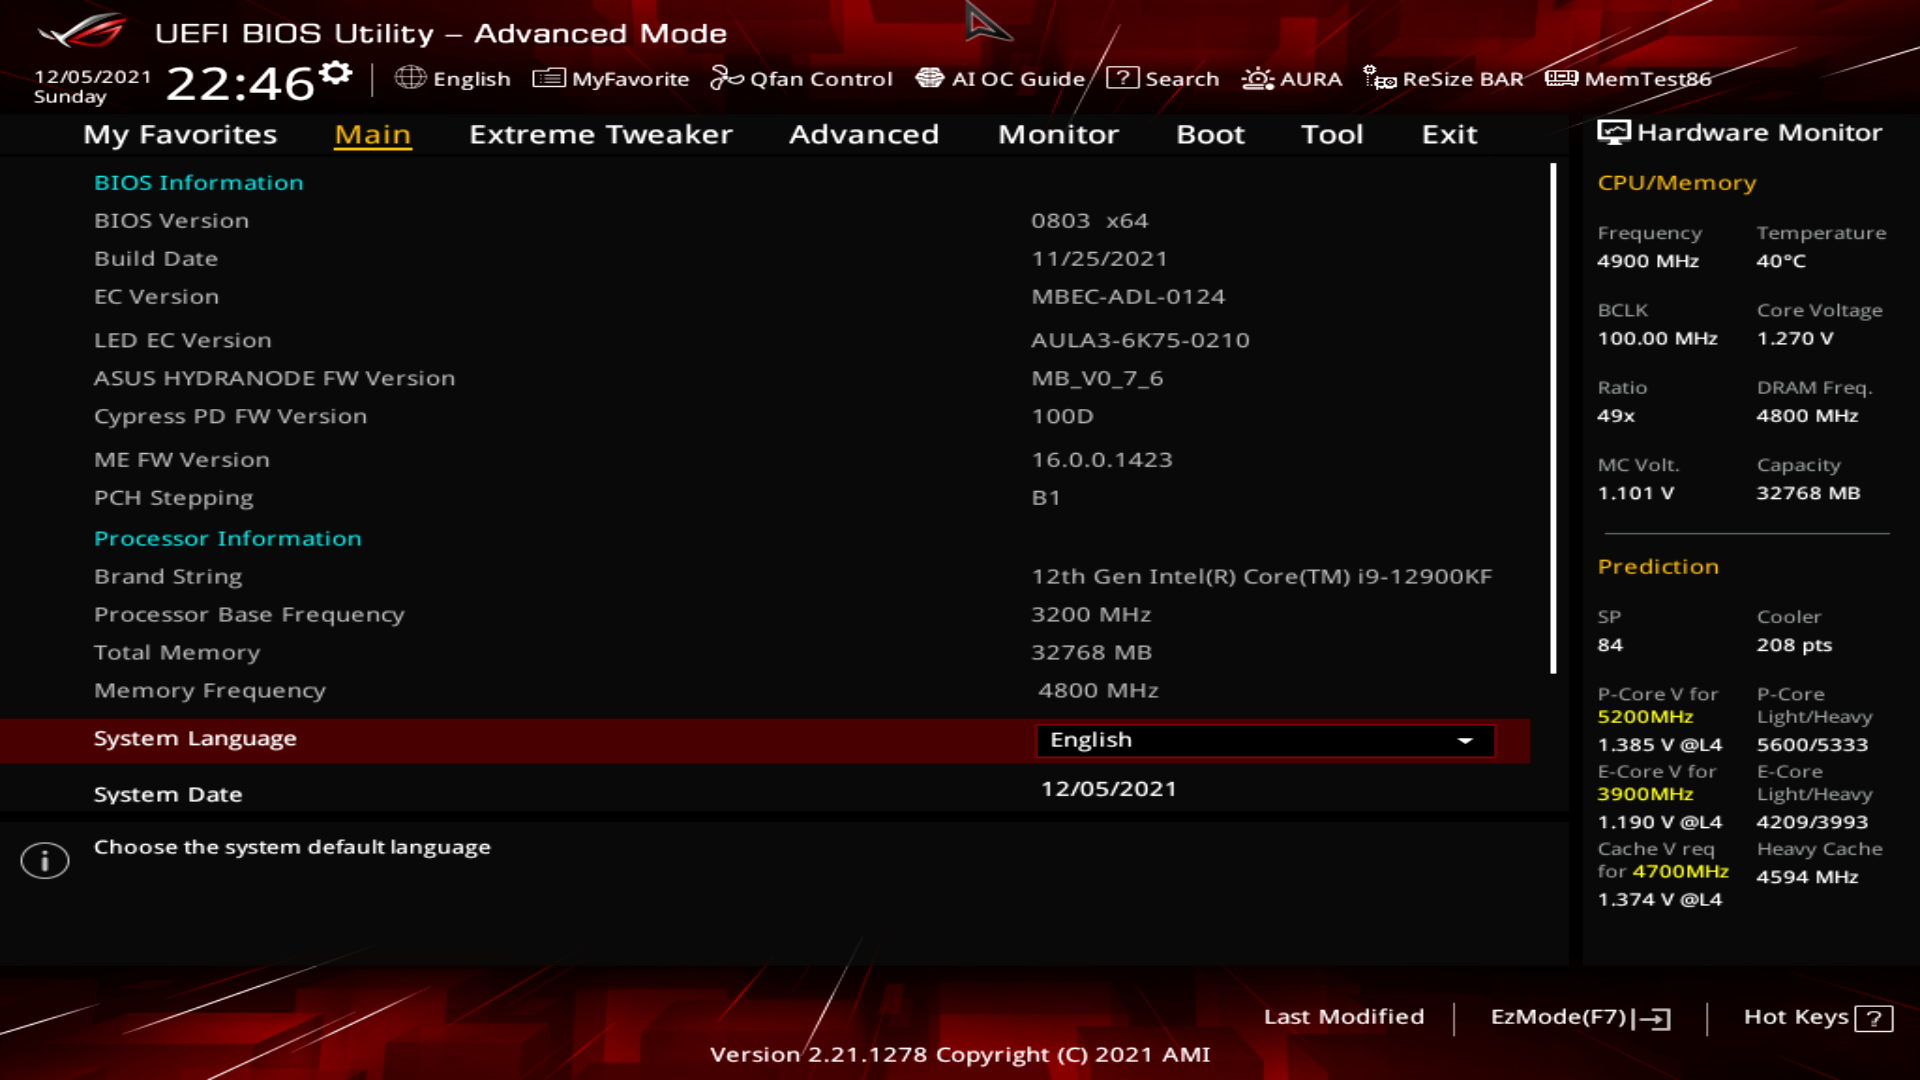Open Qfan Control fan icon
Screen dimensions: 1920x1080
click(726, 78)
